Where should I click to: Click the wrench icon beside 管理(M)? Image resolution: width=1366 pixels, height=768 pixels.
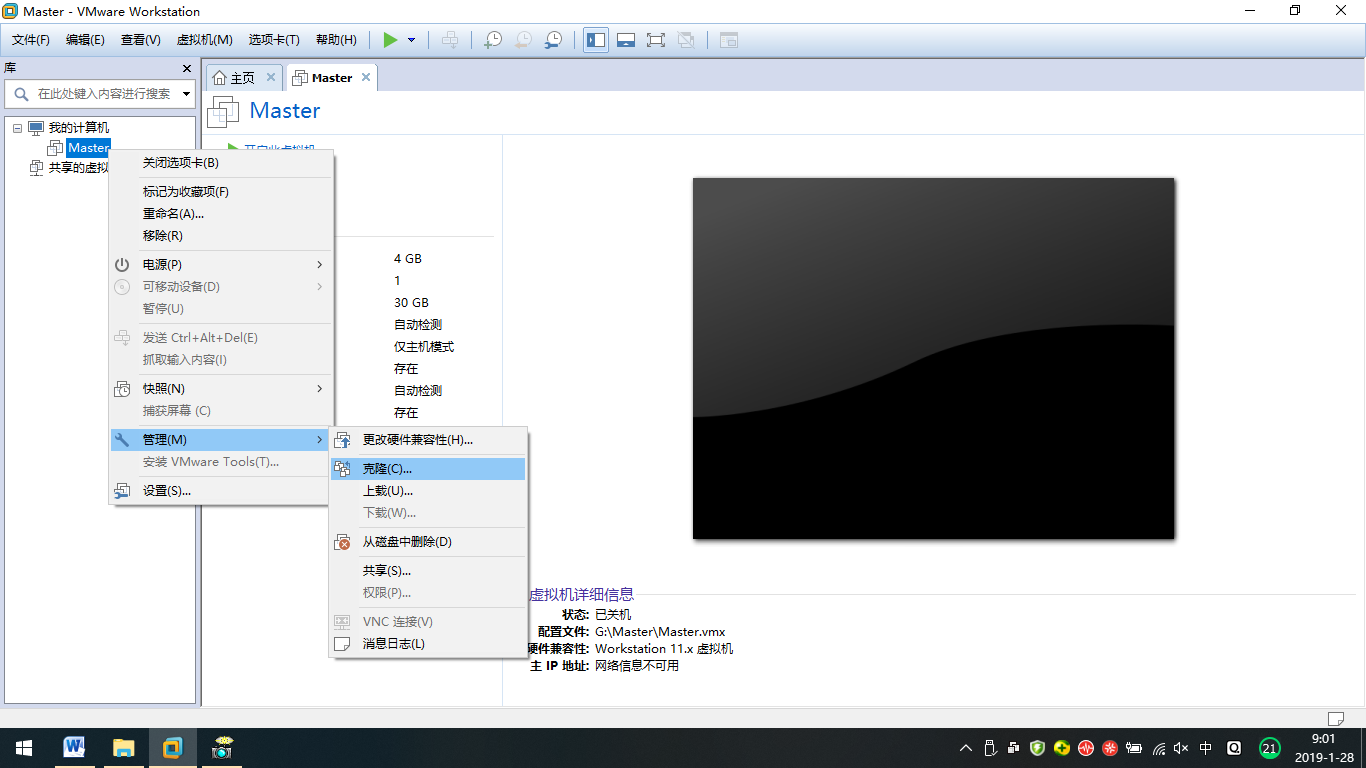tap(122, 440)
